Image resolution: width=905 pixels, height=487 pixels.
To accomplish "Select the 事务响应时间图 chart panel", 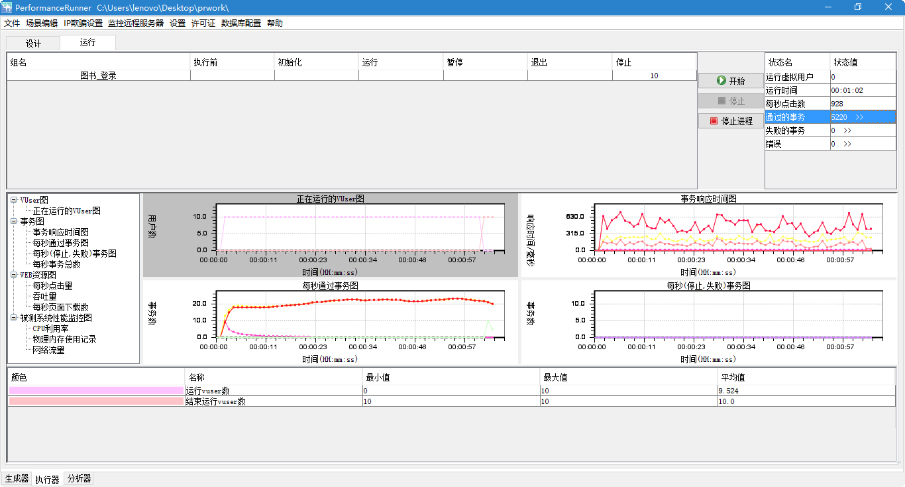I will [x=708, y=235].
